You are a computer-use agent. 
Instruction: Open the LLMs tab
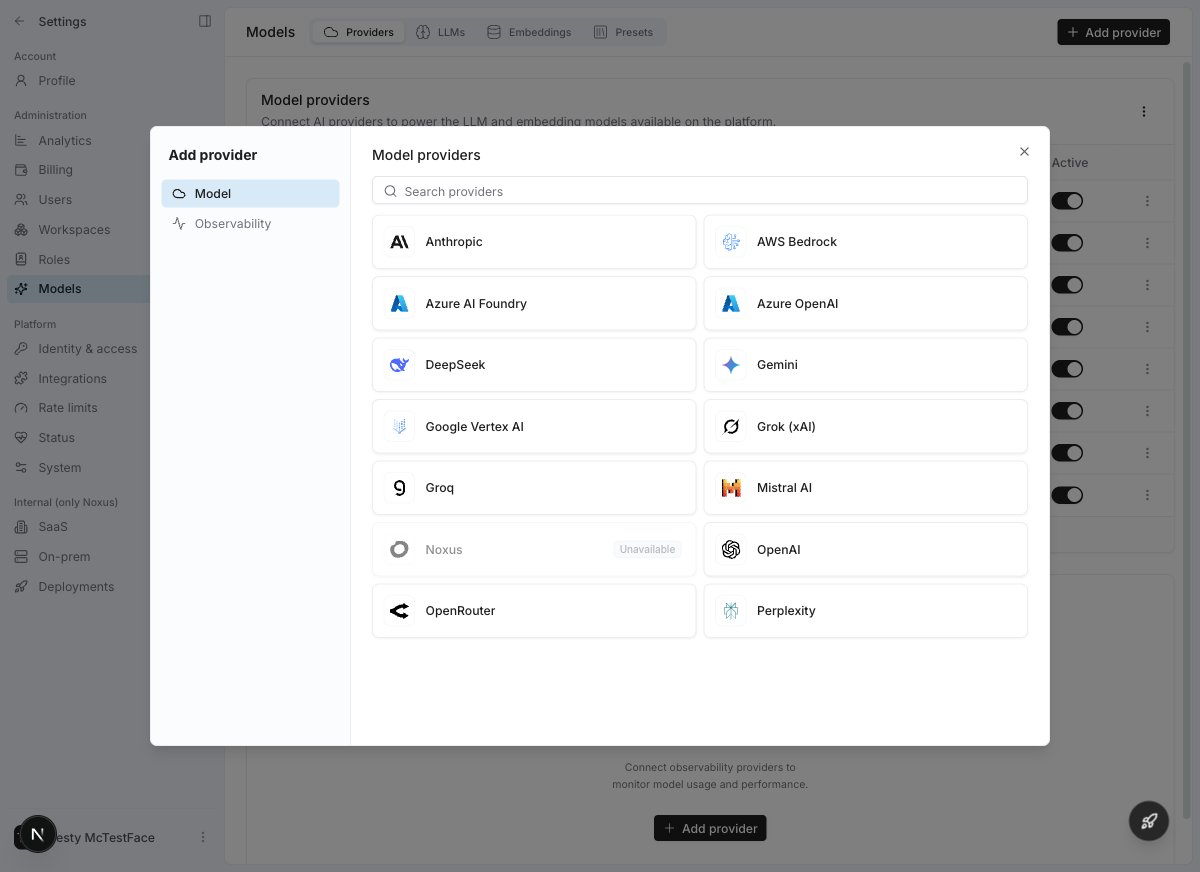tap(440, 32)
